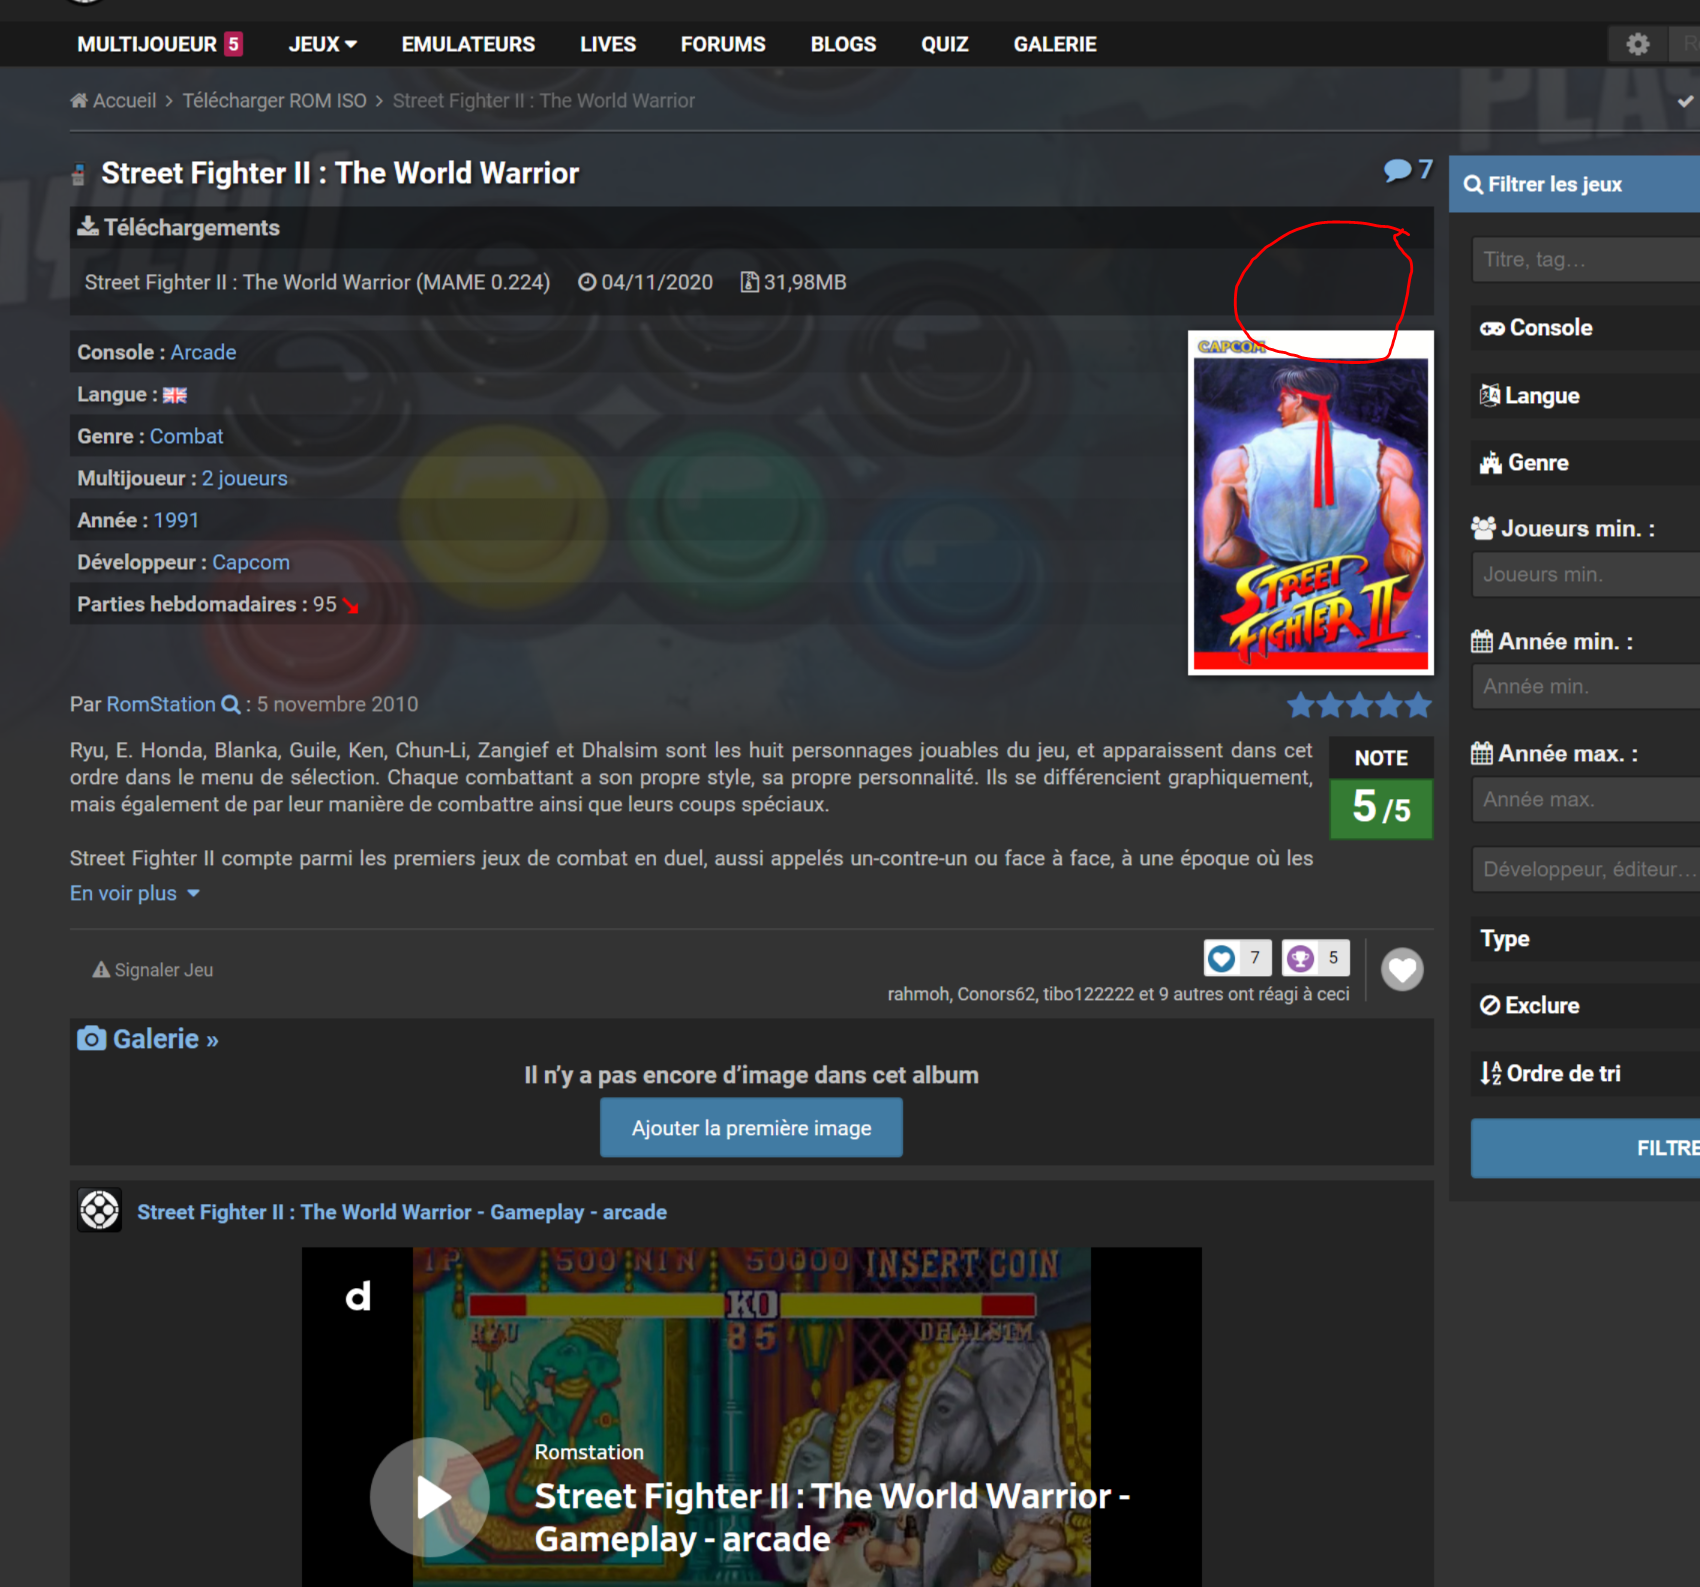Click the search icon next to RomStation

coord(231,704)
